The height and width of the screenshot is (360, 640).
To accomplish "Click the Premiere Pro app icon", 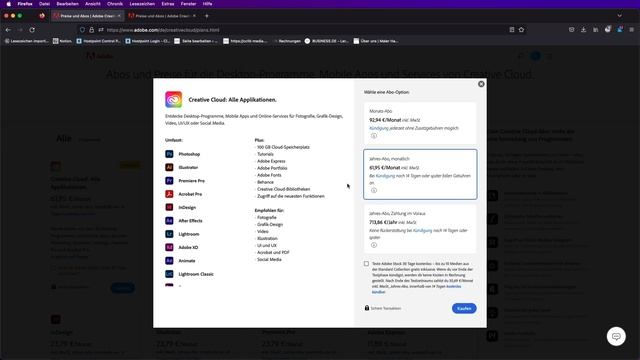I will click(x=169, y=180).
